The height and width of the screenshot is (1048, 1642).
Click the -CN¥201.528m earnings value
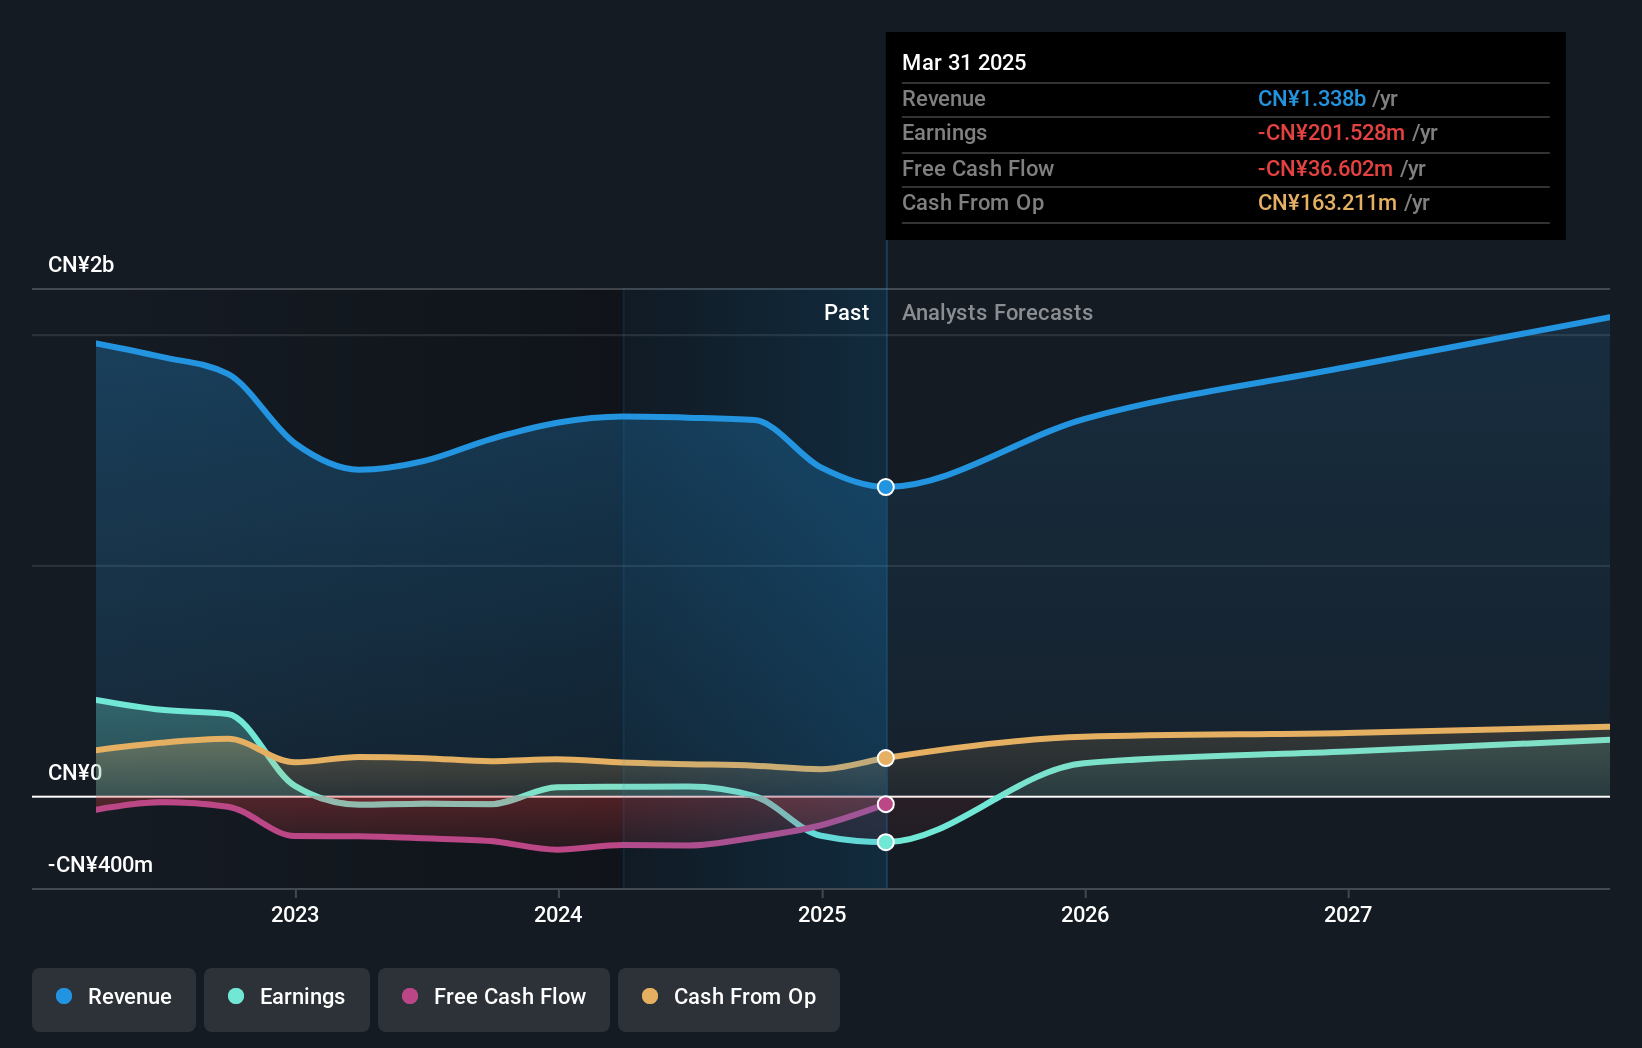pos(1331,133)
